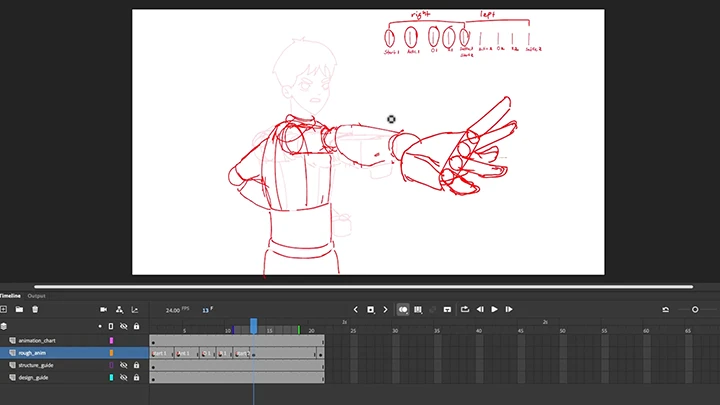Toggle the lock on structure_guide layer
This screenshot has width=720, height=405.
point(136,365)
